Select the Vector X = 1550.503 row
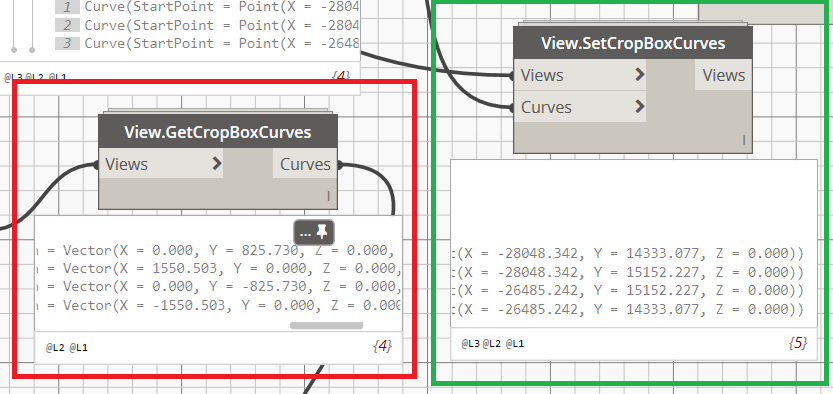833x394 pixels. click(x=218, y=269)
